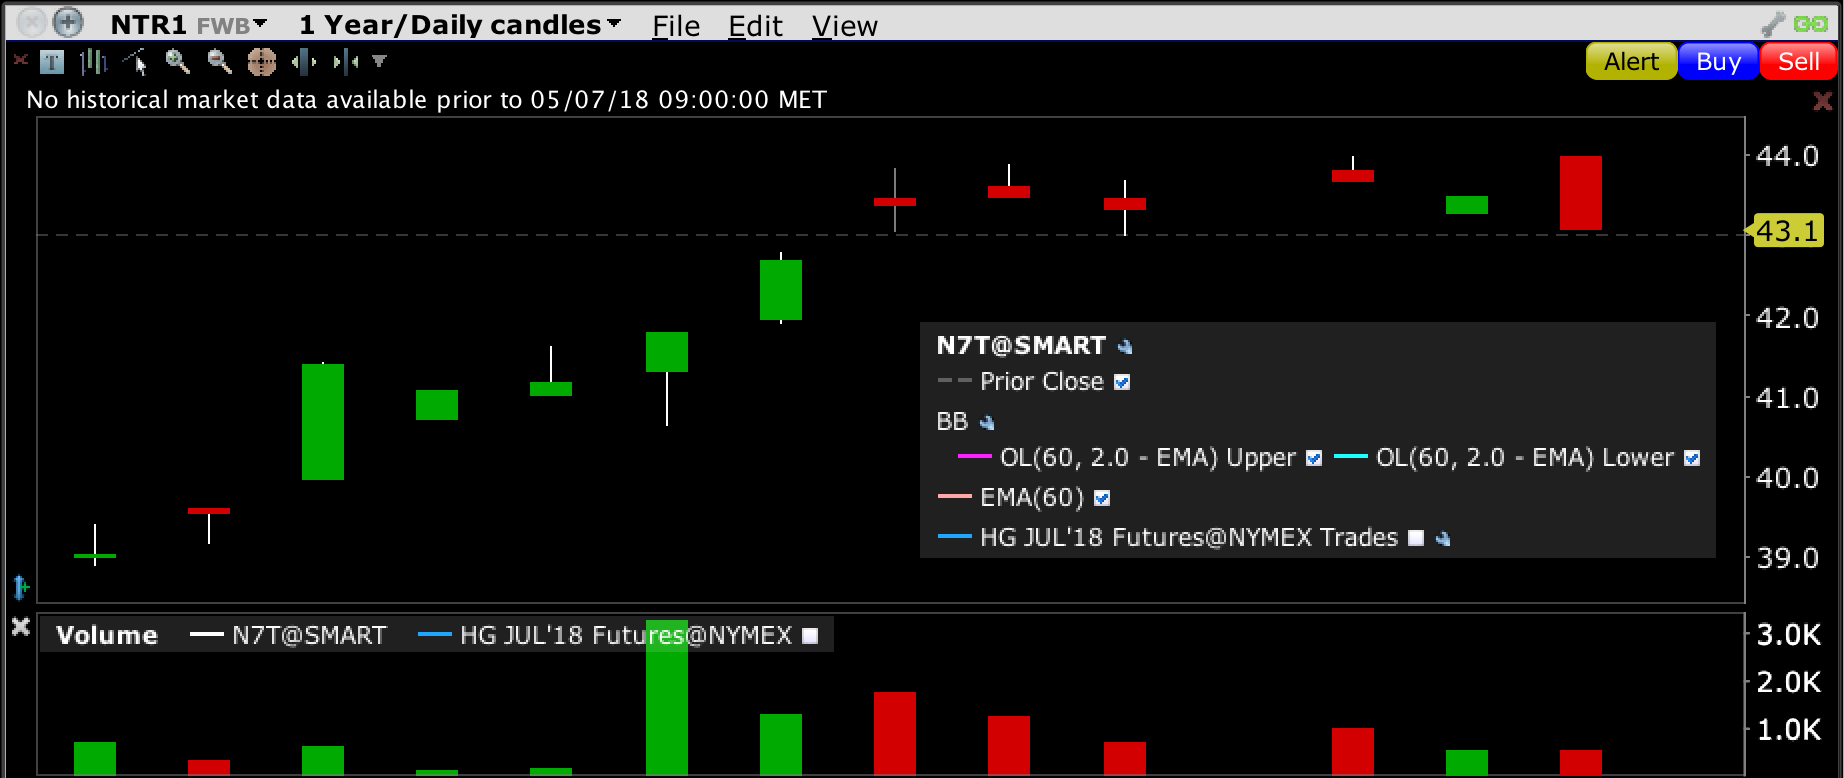This screenshot has width=1844, height=778.
Task: Edit HG JUL'18 Futures settings wrench
Action: pos(1443,539)
